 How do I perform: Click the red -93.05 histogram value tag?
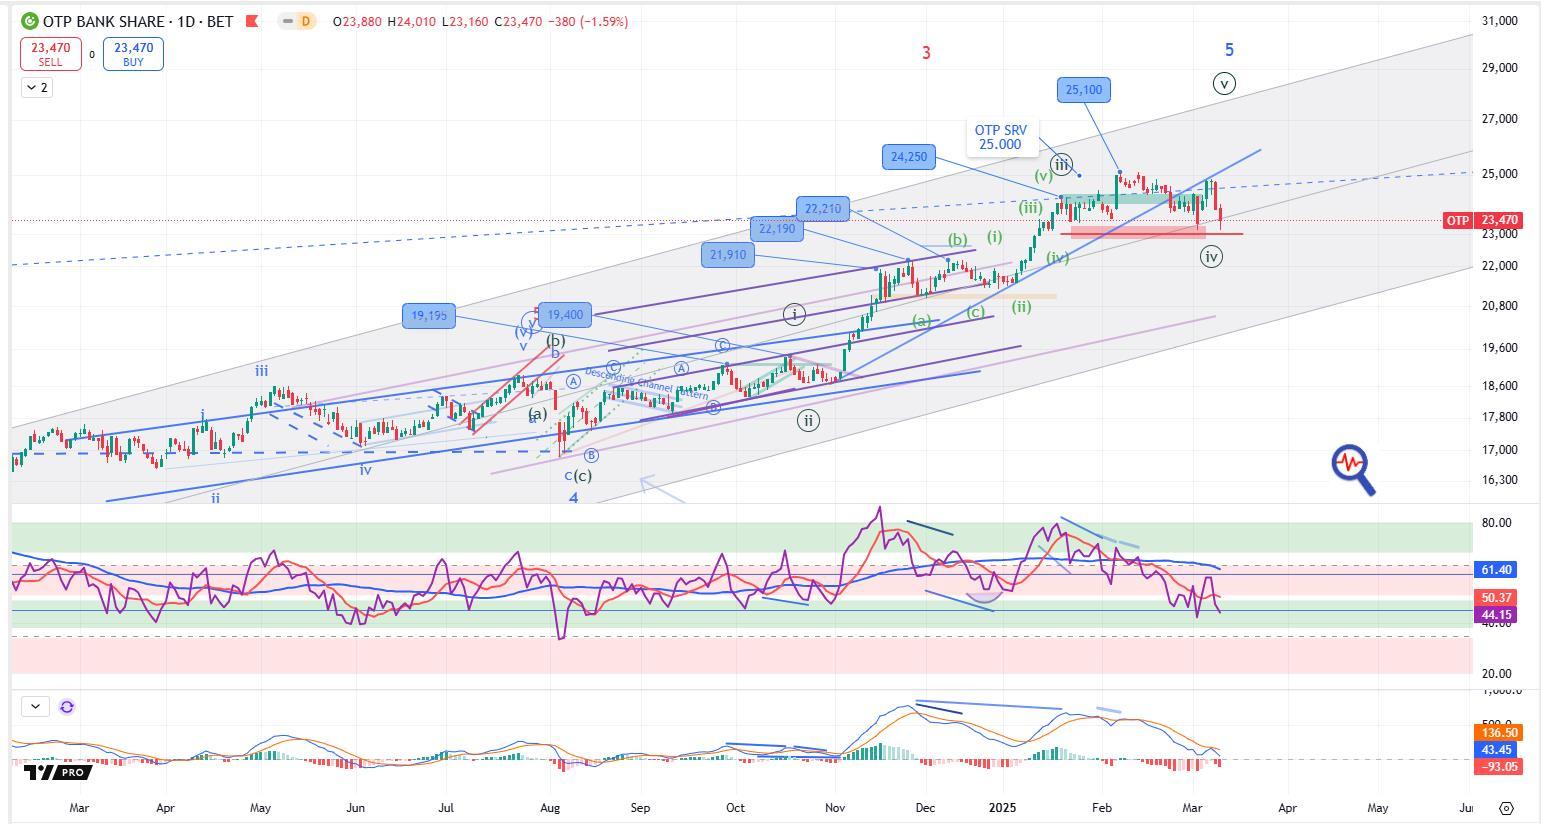point(1498,767)
